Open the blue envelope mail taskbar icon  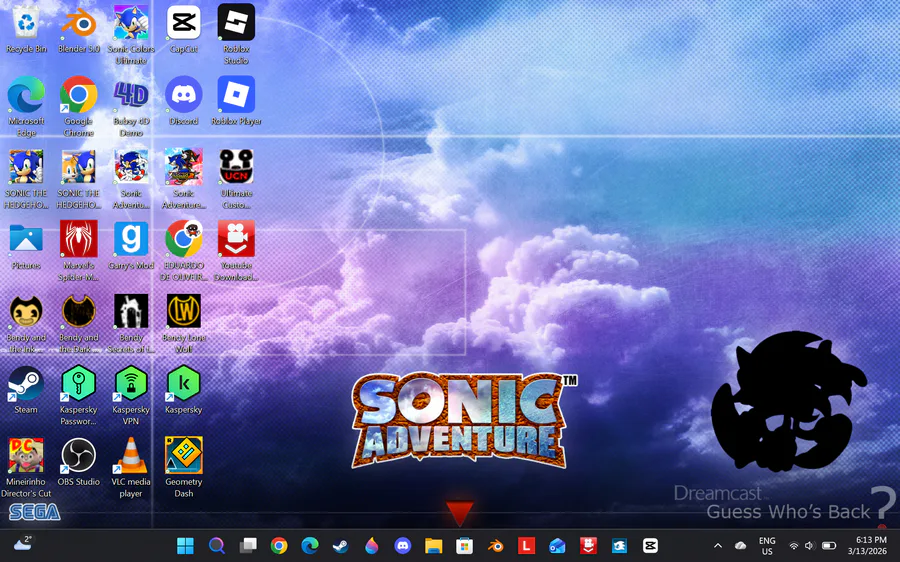click(557, 545)
